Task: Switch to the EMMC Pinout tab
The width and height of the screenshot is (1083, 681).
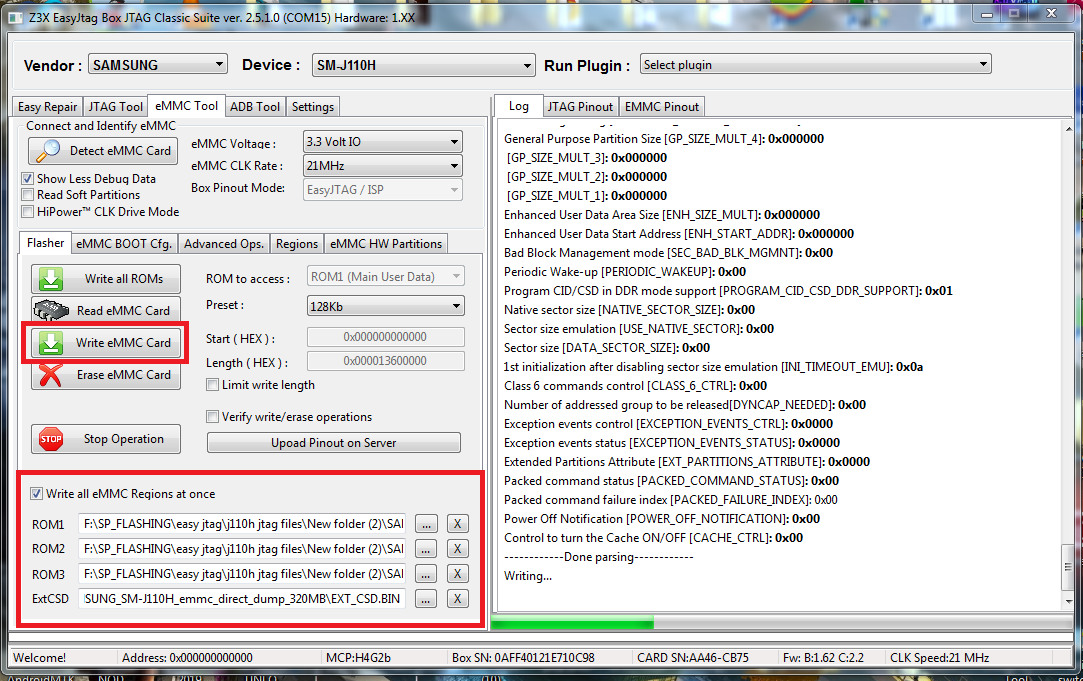Action: [662, 106]
